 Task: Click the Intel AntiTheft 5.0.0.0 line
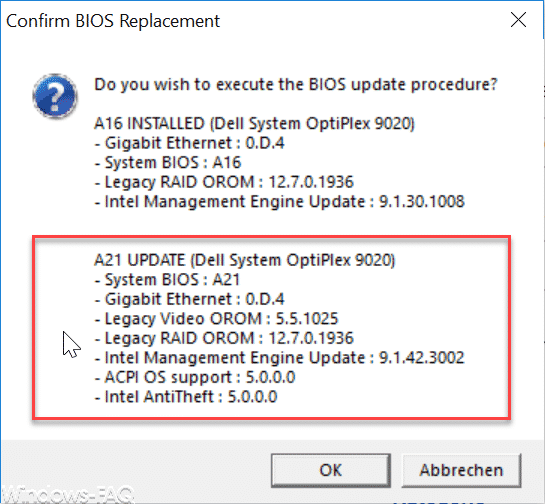[186, 397]
